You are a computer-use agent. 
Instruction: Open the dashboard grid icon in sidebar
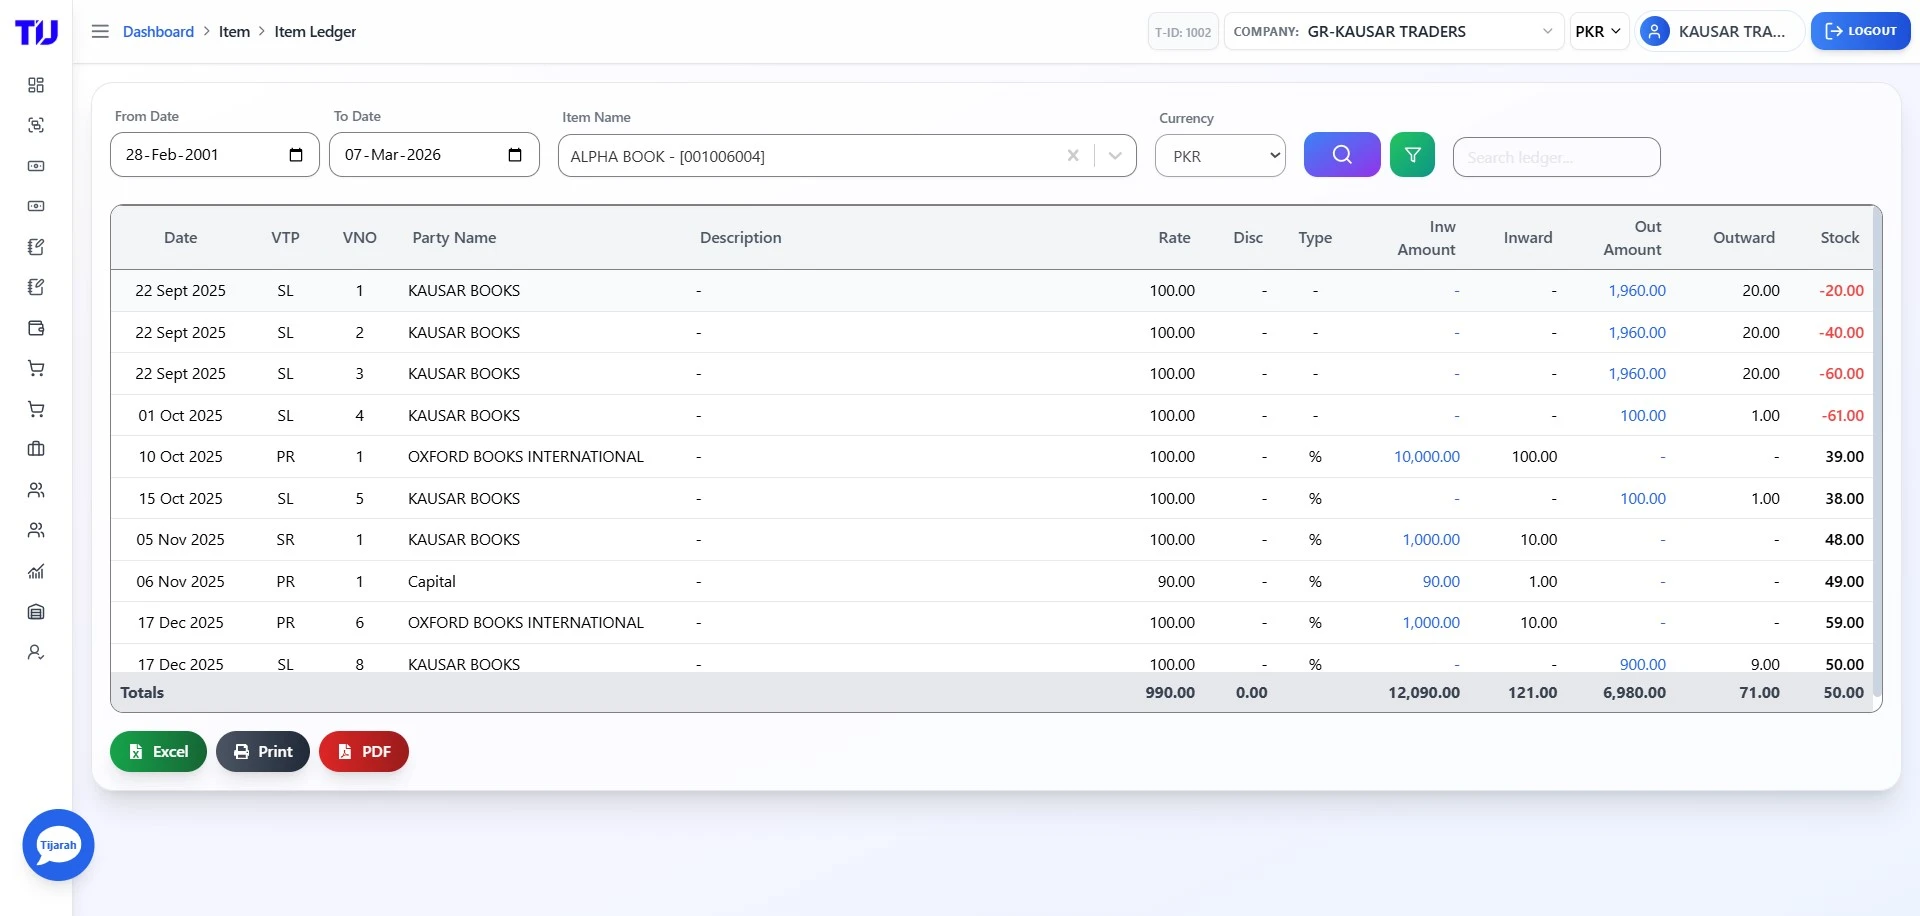coord(36,85)
